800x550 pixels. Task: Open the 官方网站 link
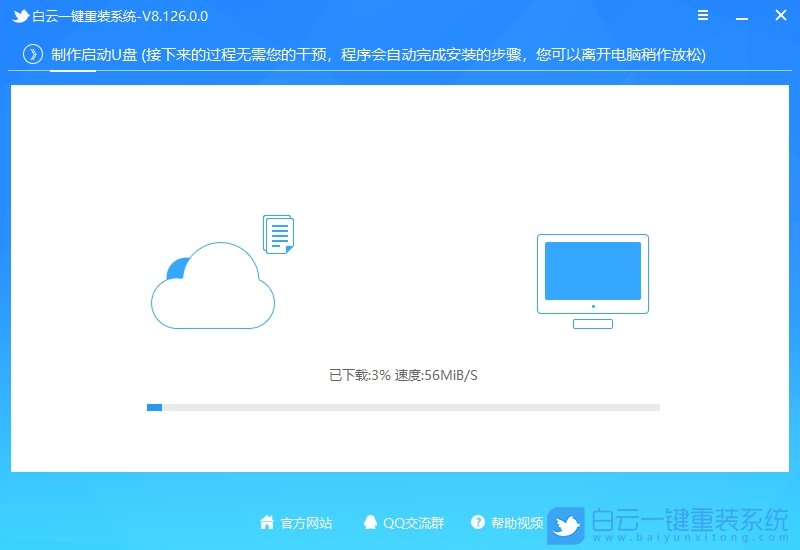tap(306, 523)
